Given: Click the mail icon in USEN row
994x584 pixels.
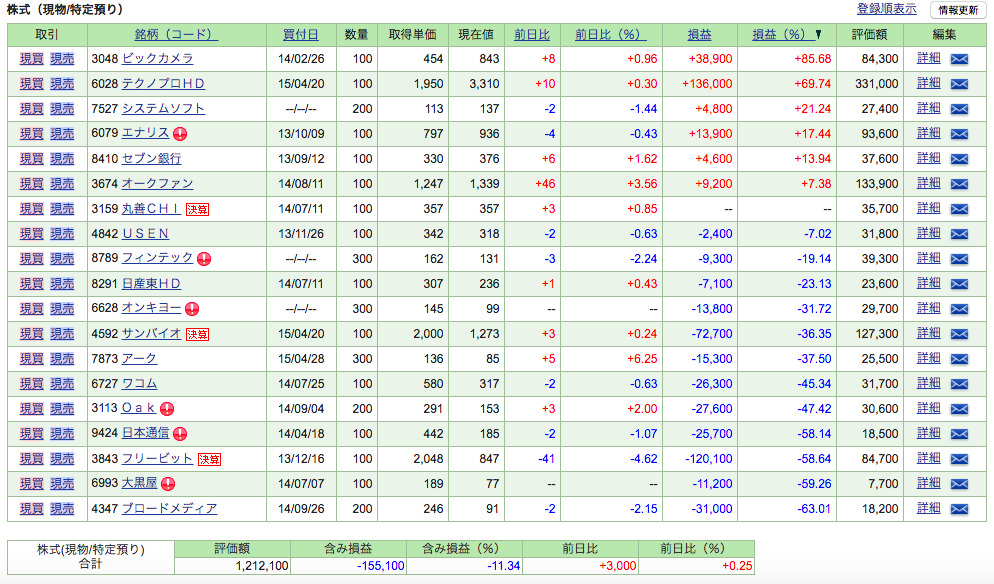Looking at the screenshot, I should (x=959, y=234).
